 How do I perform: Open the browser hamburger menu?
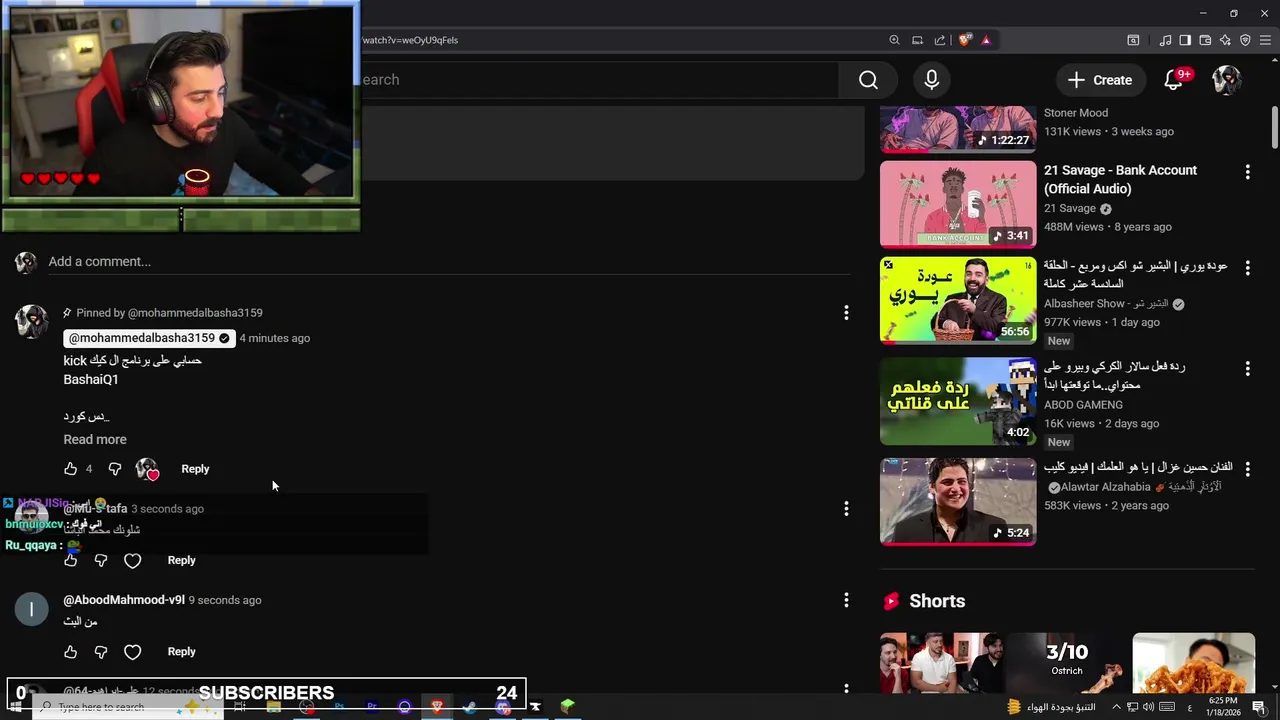1265,40
